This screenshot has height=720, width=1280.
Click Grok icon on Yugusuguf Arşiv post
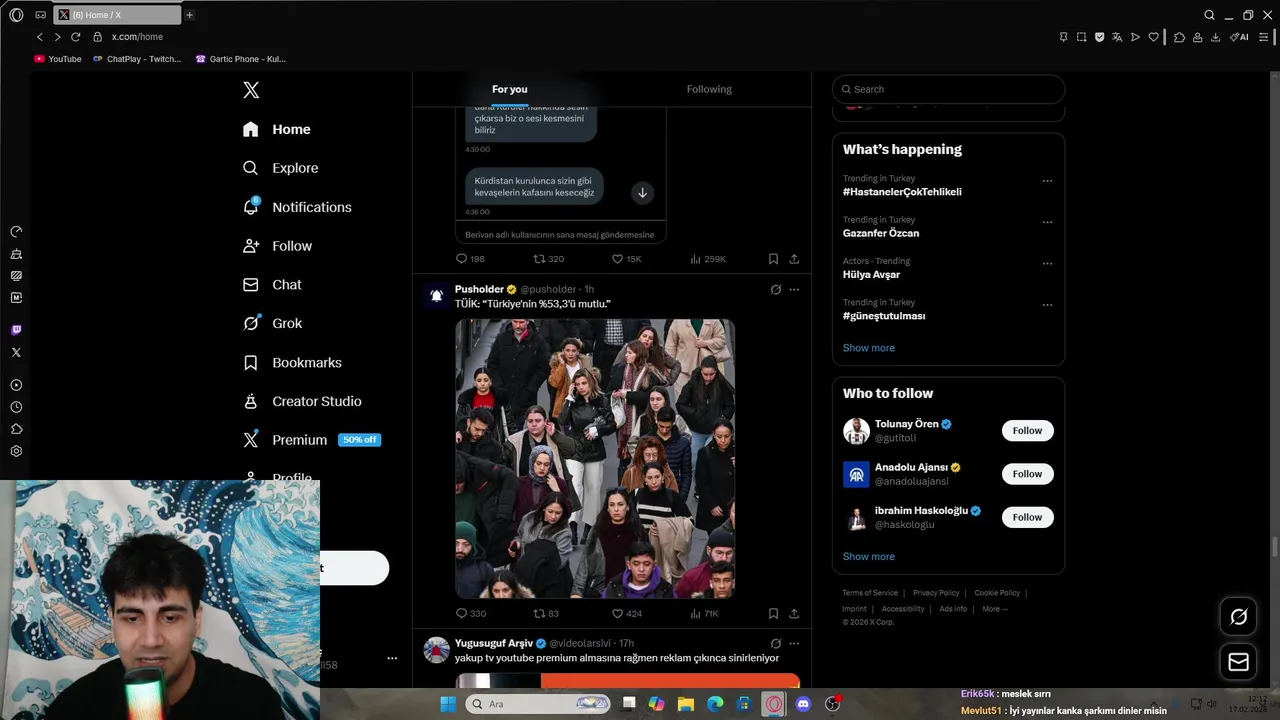(x=775, y=644)
